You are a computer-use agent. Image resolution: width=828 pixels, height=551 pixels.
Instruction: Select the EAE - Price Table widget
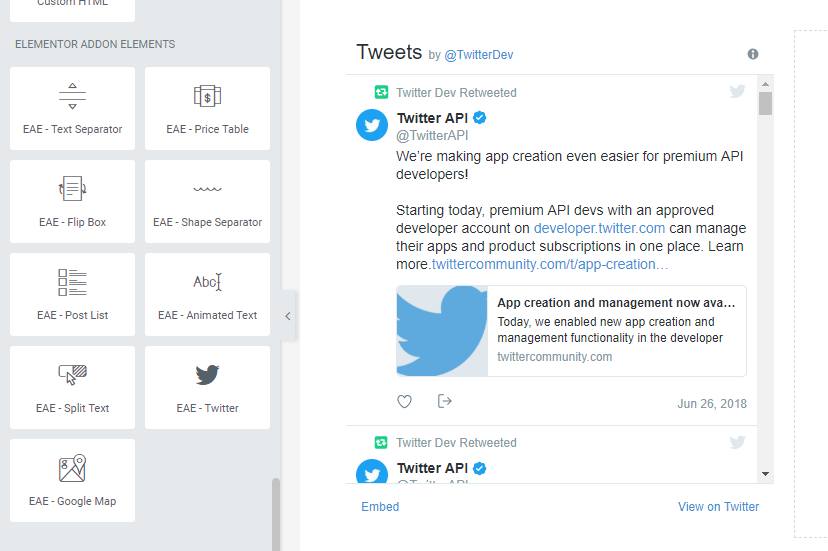[207, 108]
